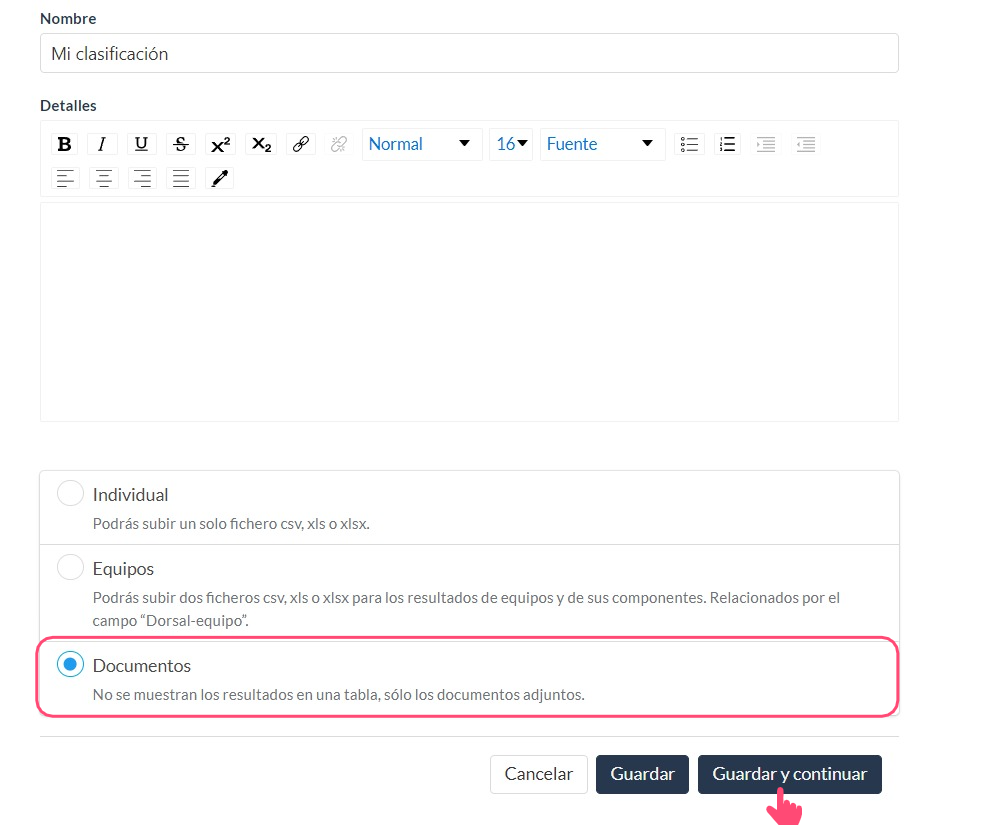Viewport: 991px width, 825px height.
Task: Click the 'Podrás subir dos ficheros' description
Action: pos(466,609)
